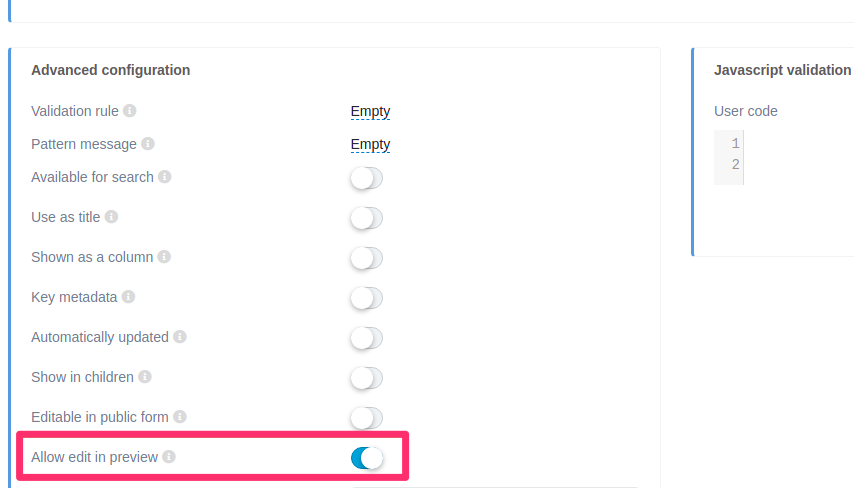Click info icon beside Key metadata
This screenshot has height=488, width=854.
click(128, 297)
